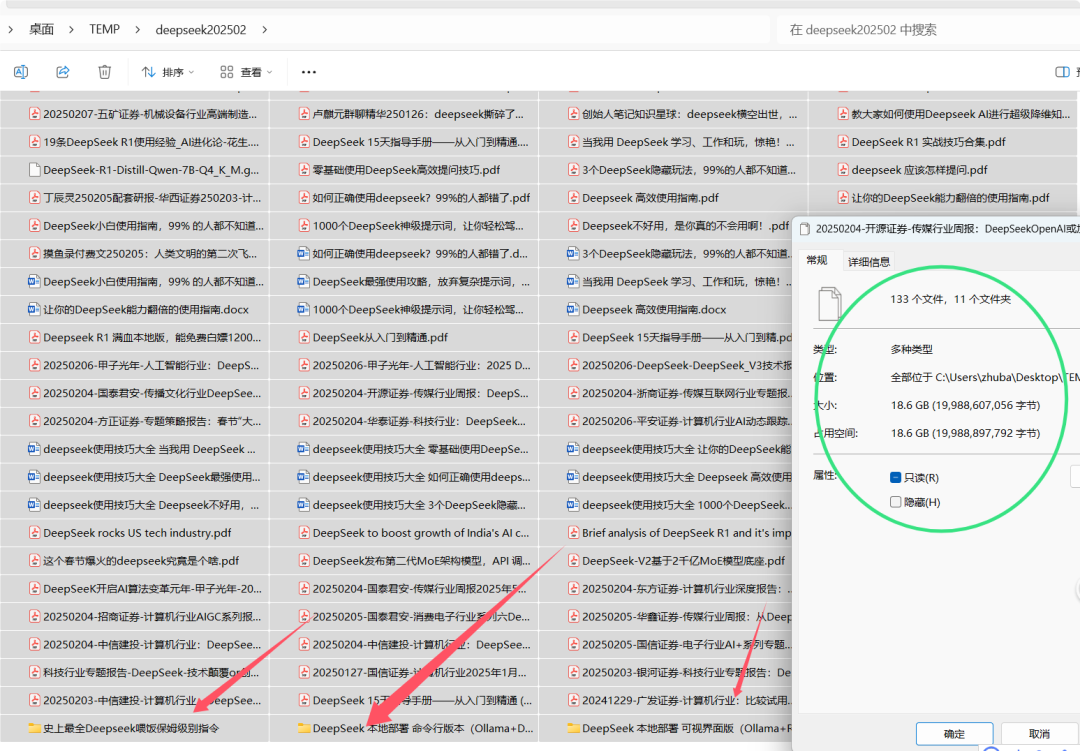Image resolution: width=1080 pixels, height=751 pixels.
Task: Select file 摸鱼录付费文250205:人类文明的第二次飞
Action: [143, 254]
